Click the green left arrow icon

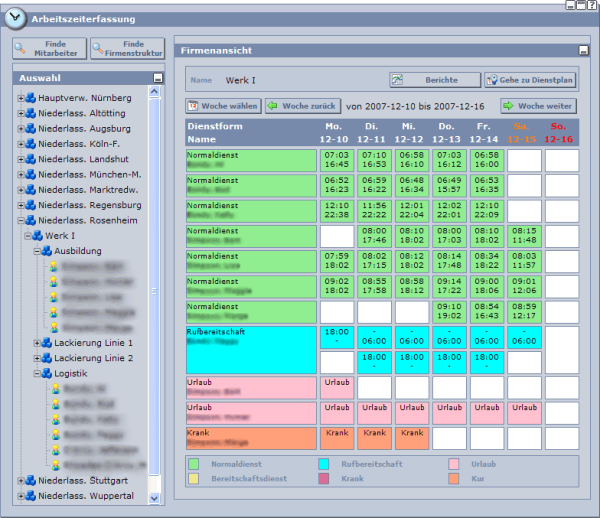[272, 106]
